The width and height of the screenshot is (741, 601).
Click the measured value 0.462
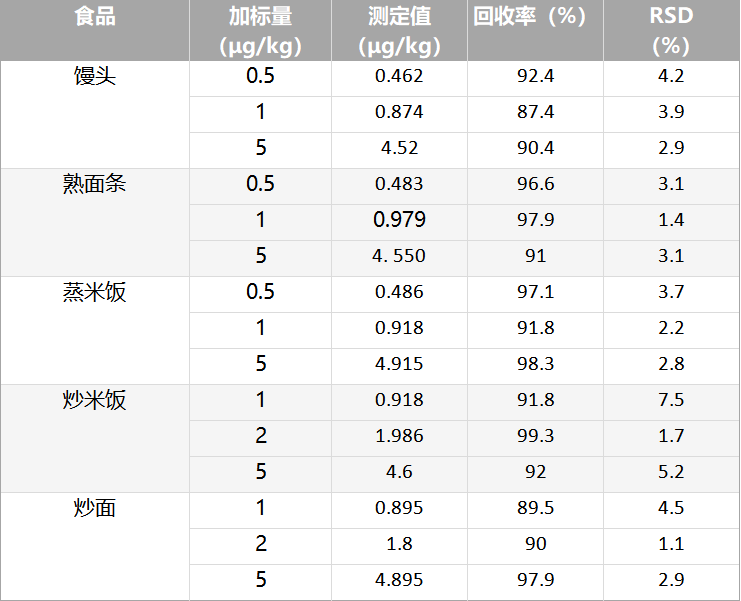tap(399, 76)
